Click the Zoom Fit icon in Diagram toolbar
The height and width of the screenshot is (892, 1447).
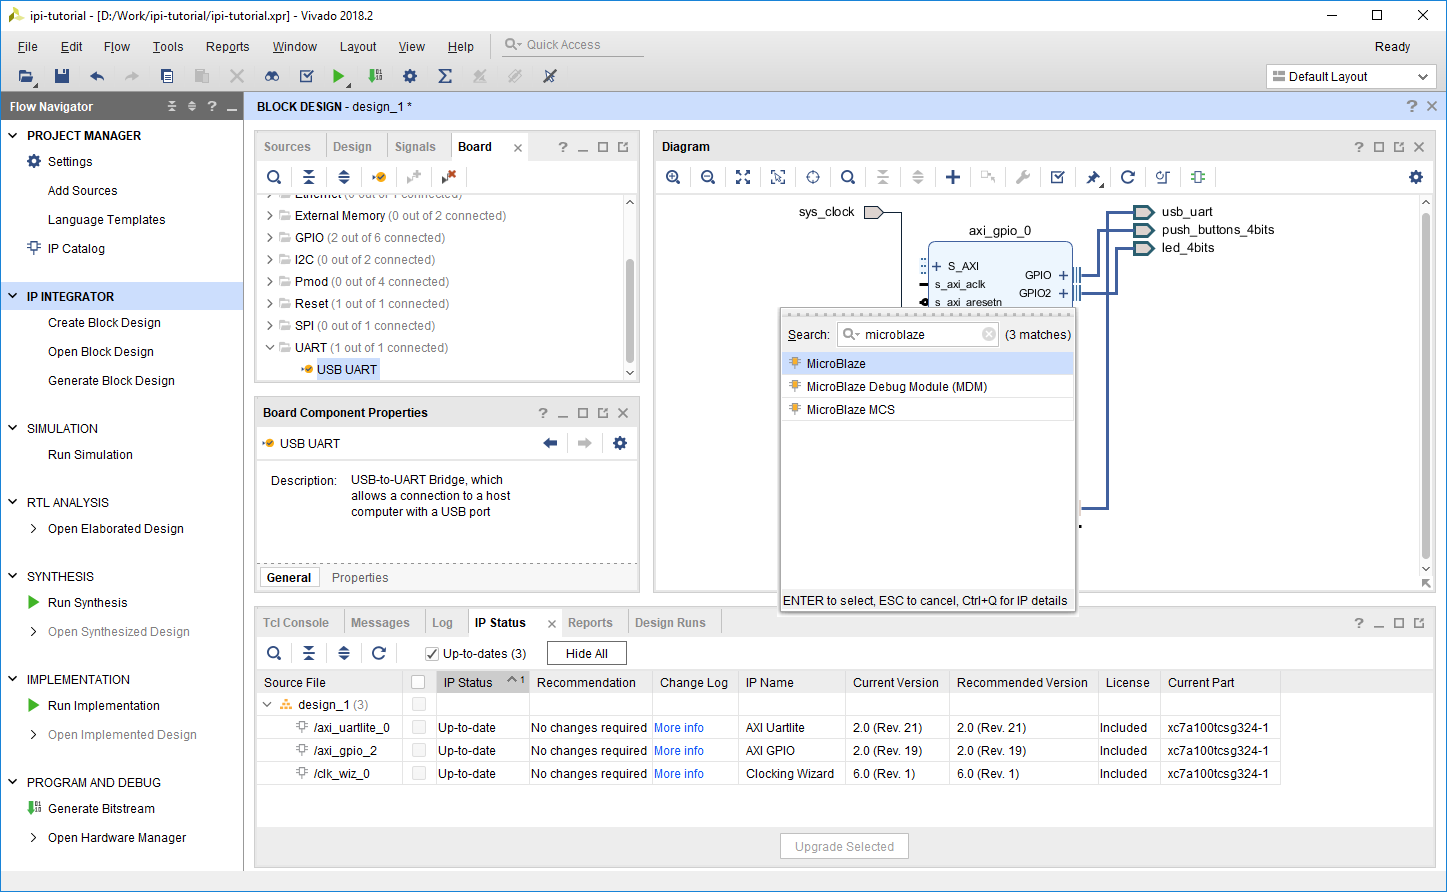pos(743,177)
